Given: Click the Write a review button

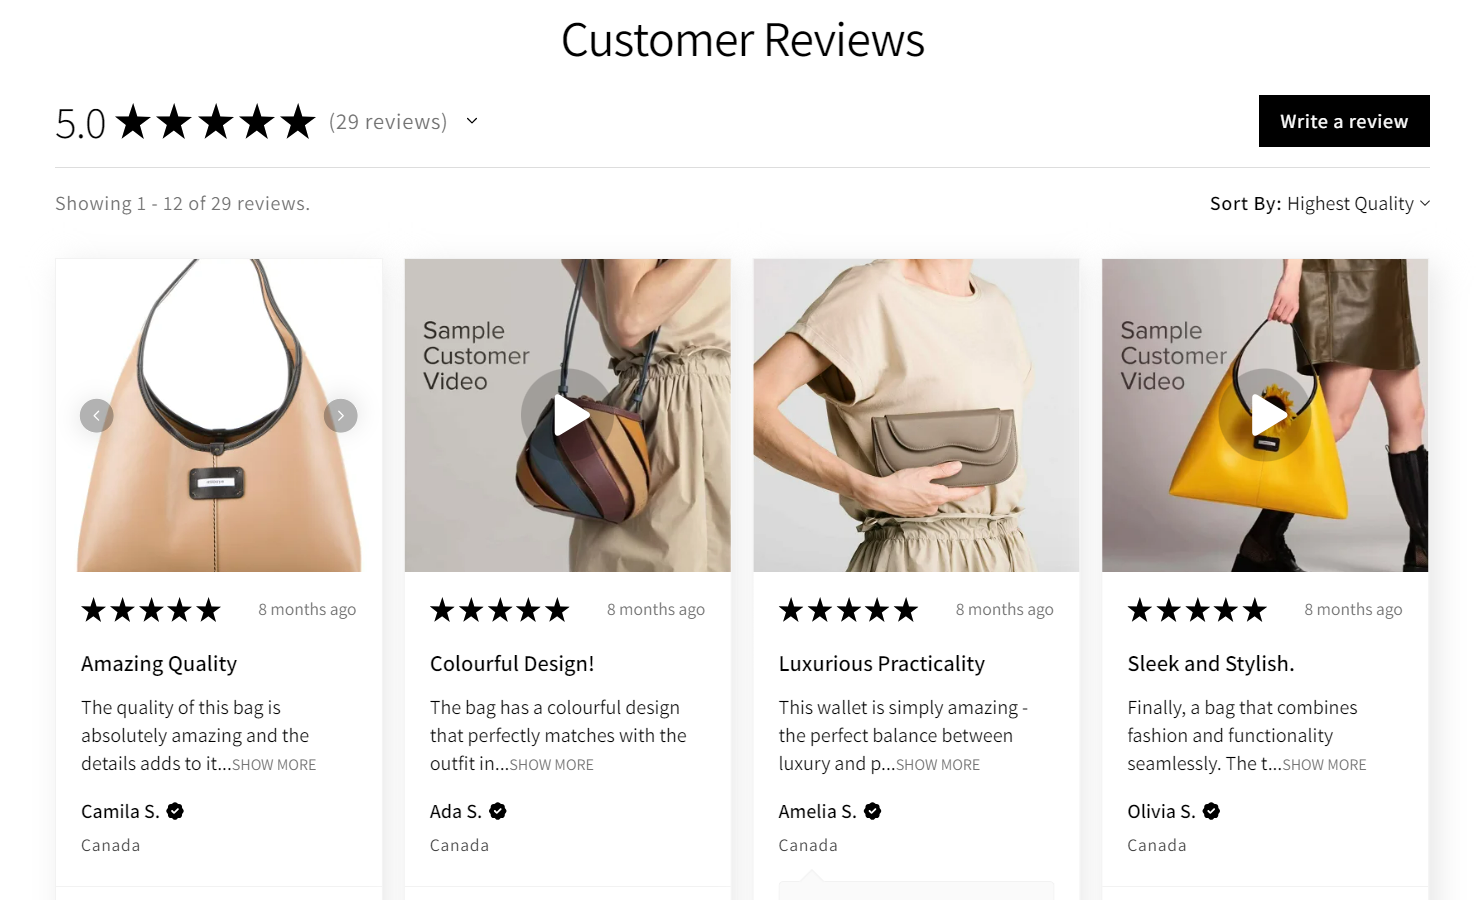Looking at the screenshot, I should [x=1343, y=121].
